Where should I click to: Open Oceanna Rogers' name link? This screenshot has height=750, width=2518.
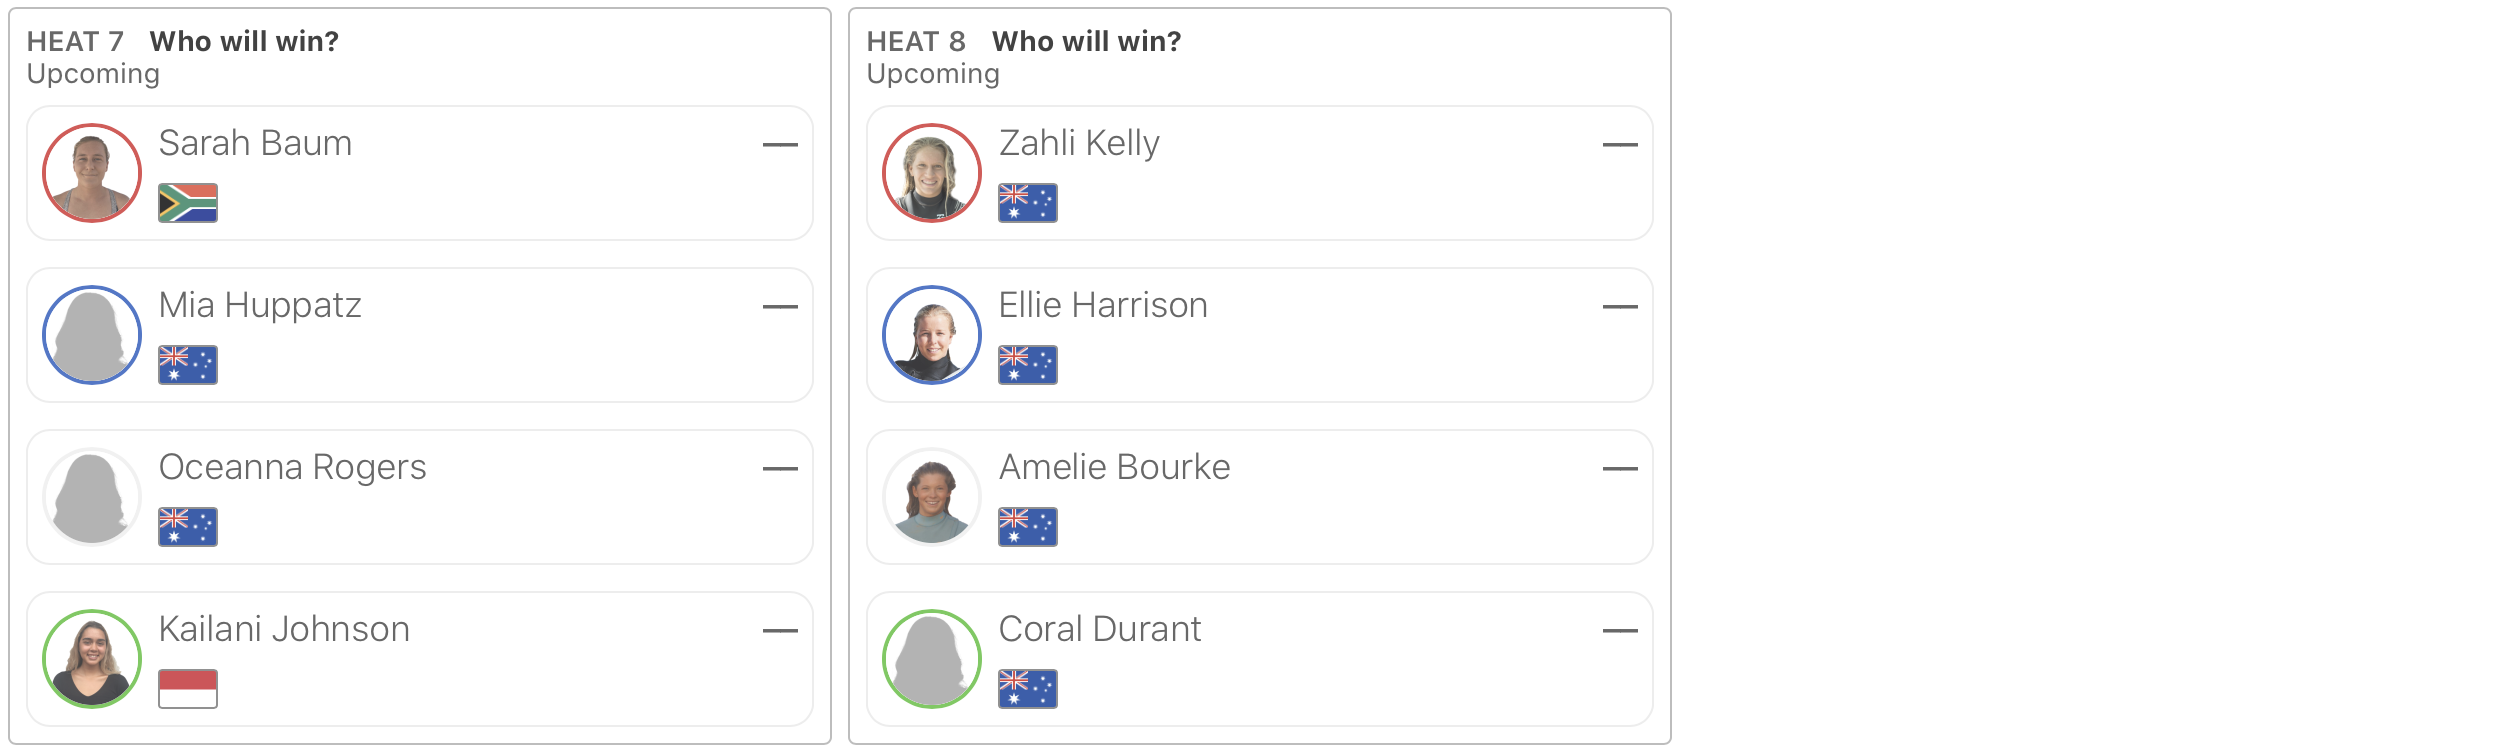[x=292, y=467]
